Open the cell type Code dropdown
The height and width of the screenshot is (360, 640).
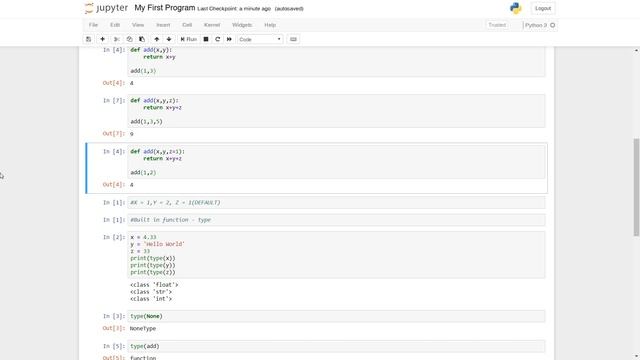260,39
